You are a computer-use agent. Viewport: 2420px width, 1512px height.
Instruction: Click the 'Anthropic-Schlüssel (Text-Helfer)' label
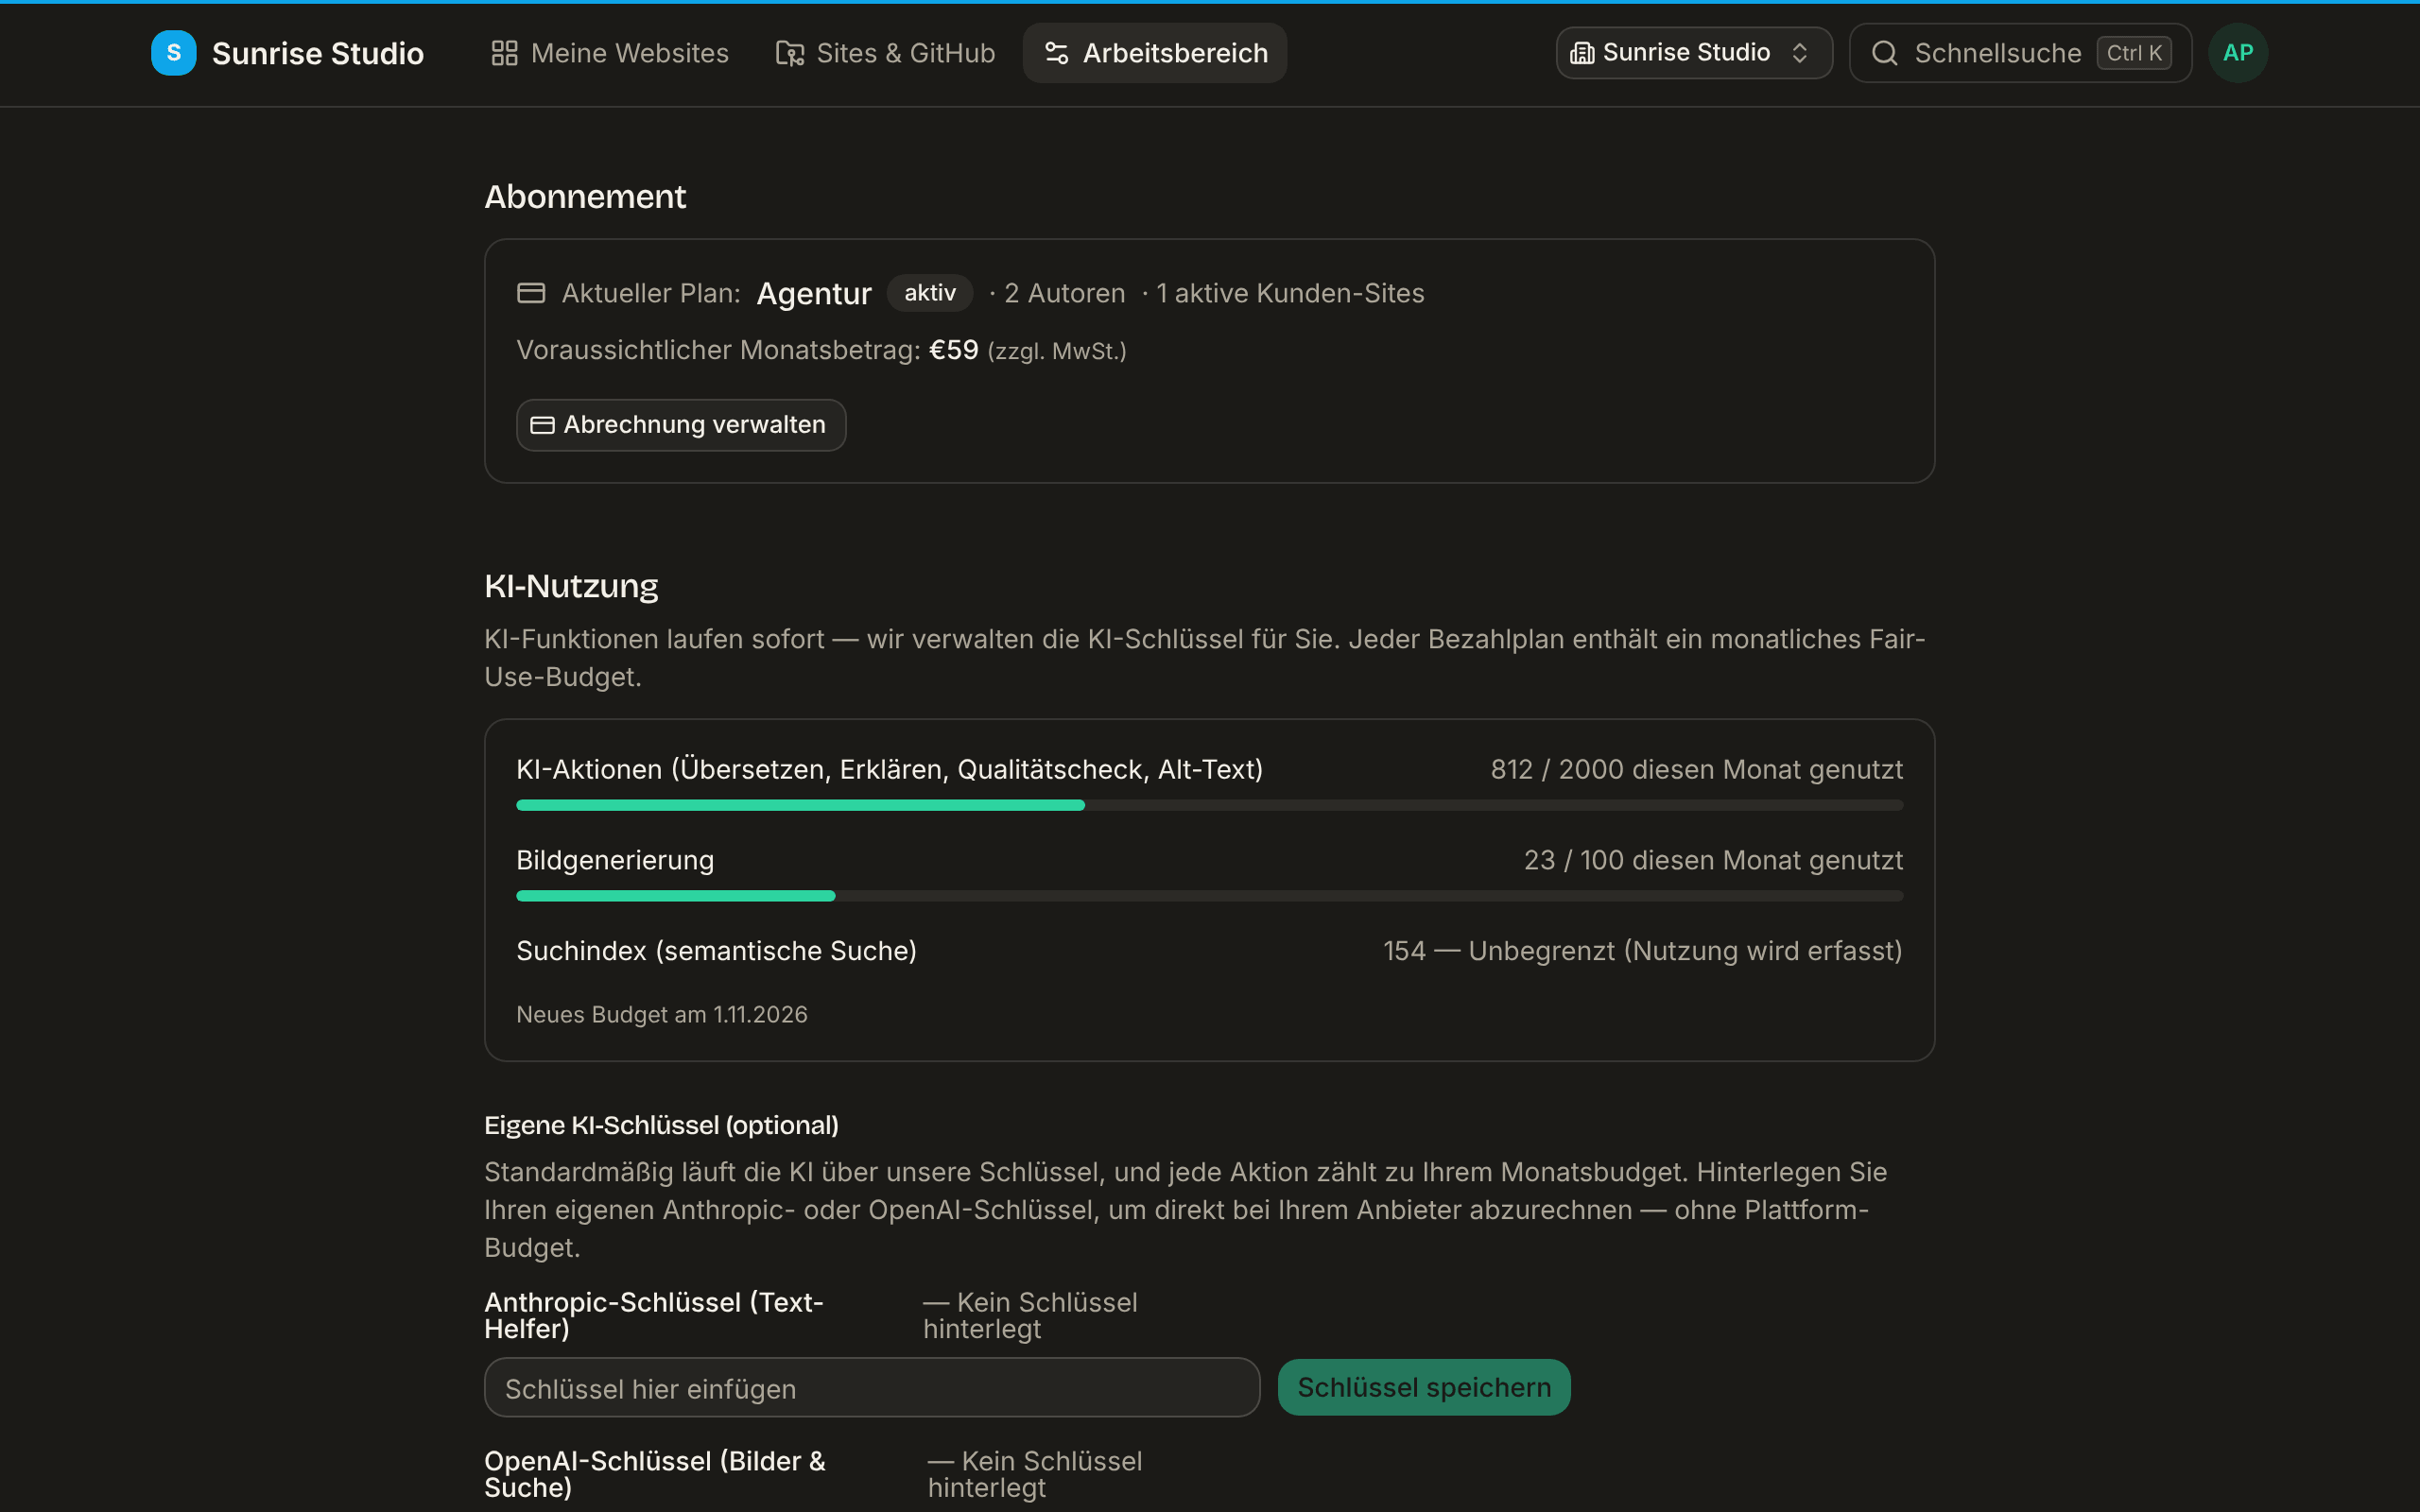click(654, 1315)
